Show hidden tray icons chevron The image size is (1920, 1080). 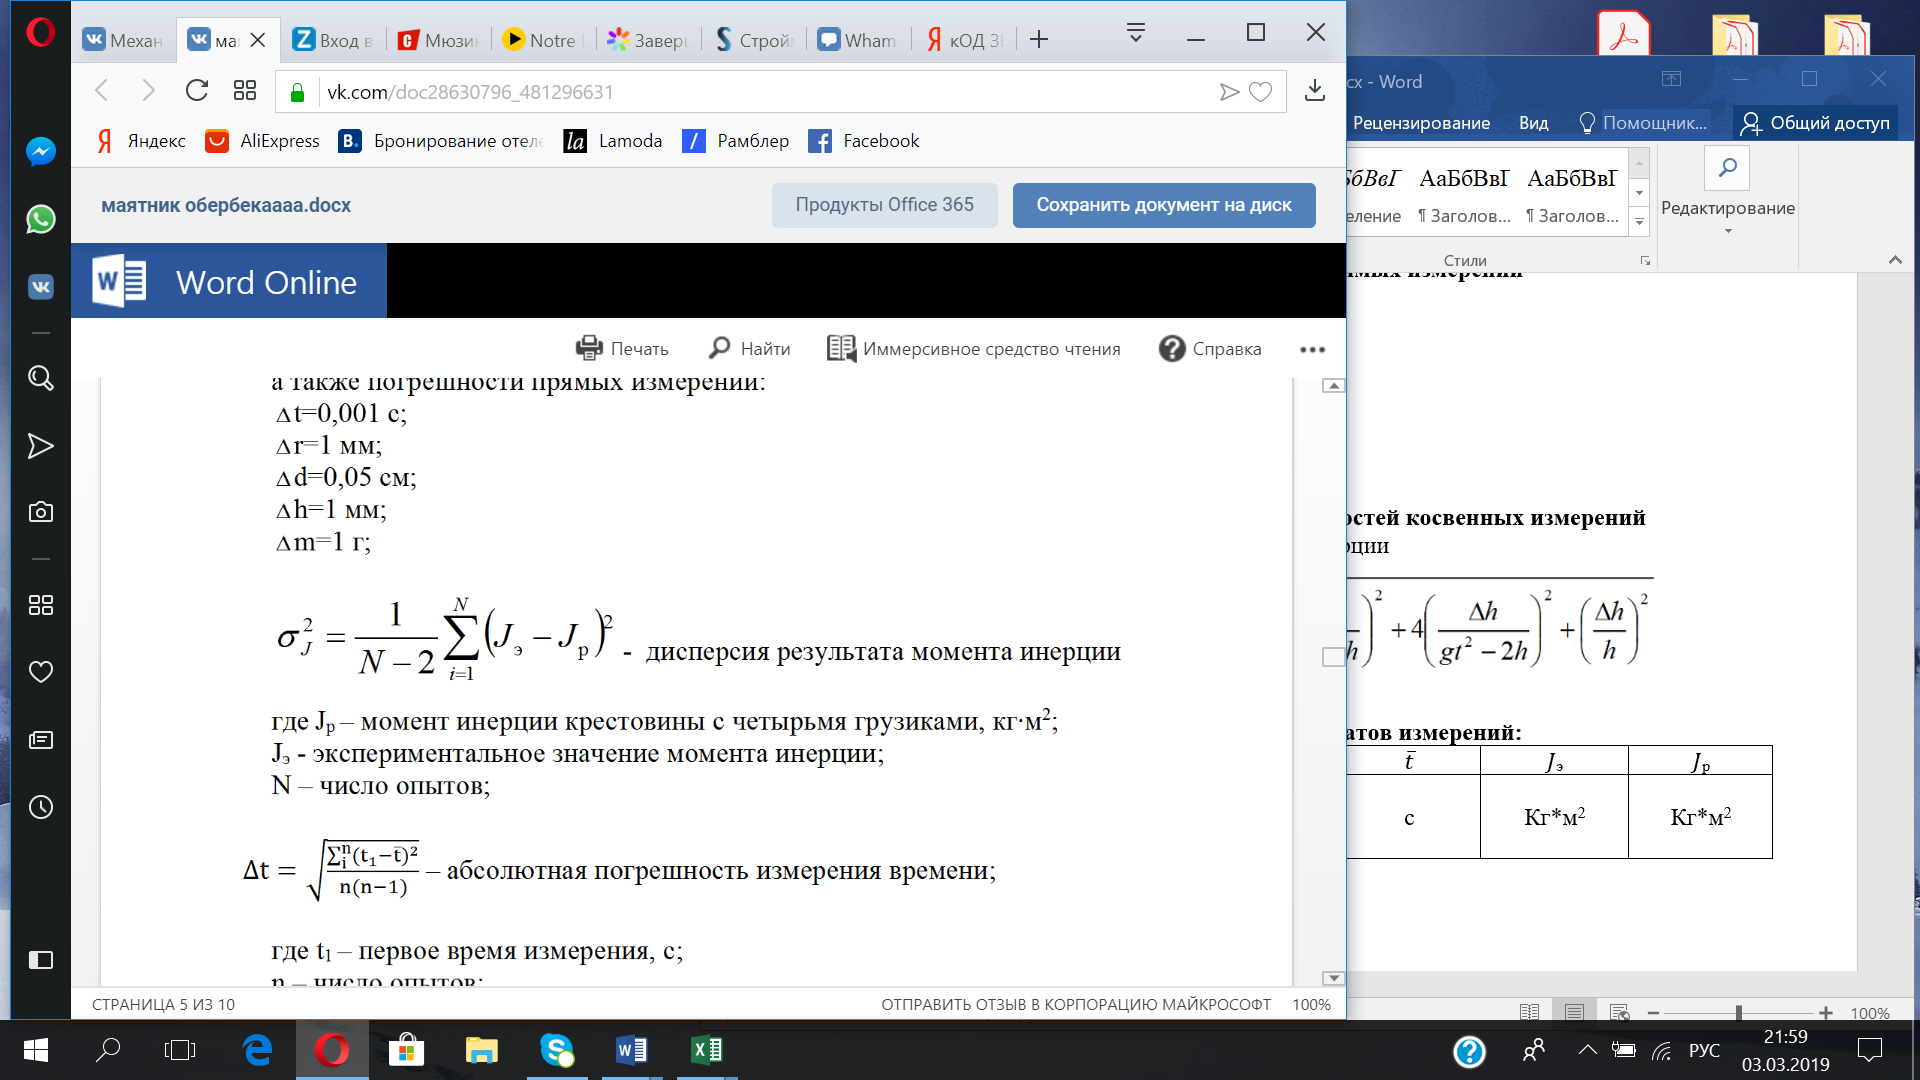point(1587,1050)
